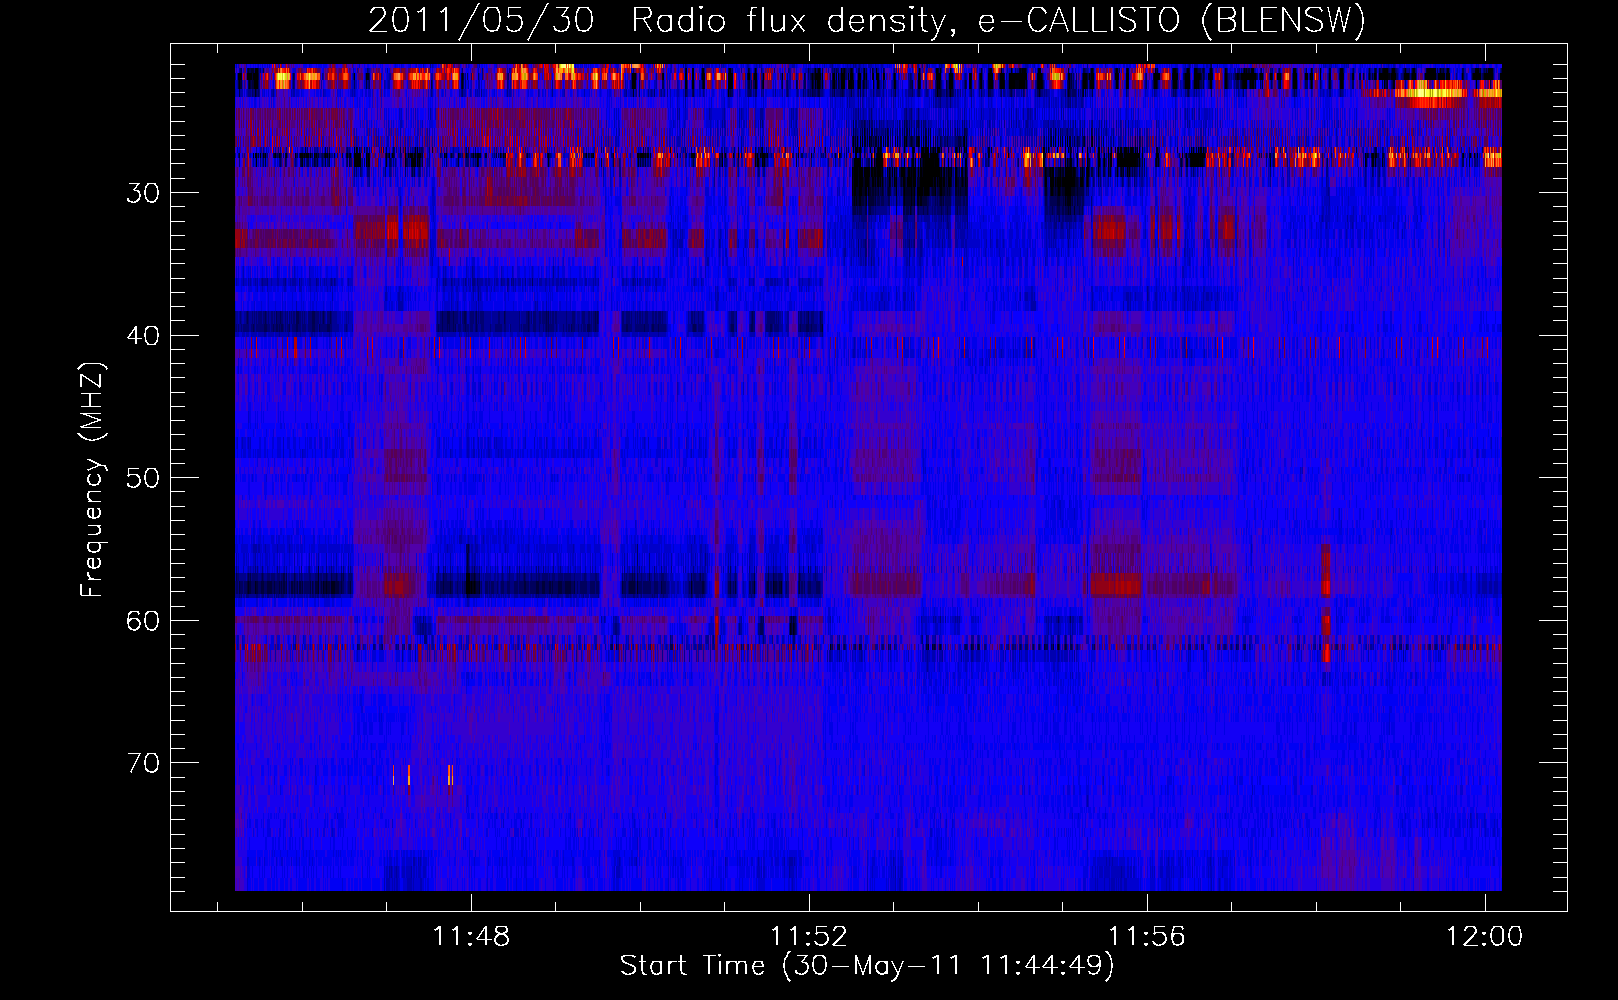The image size is (1618, 1000).
Task: Click the 30 frequency tick label
Action: (x=143, y=193)
